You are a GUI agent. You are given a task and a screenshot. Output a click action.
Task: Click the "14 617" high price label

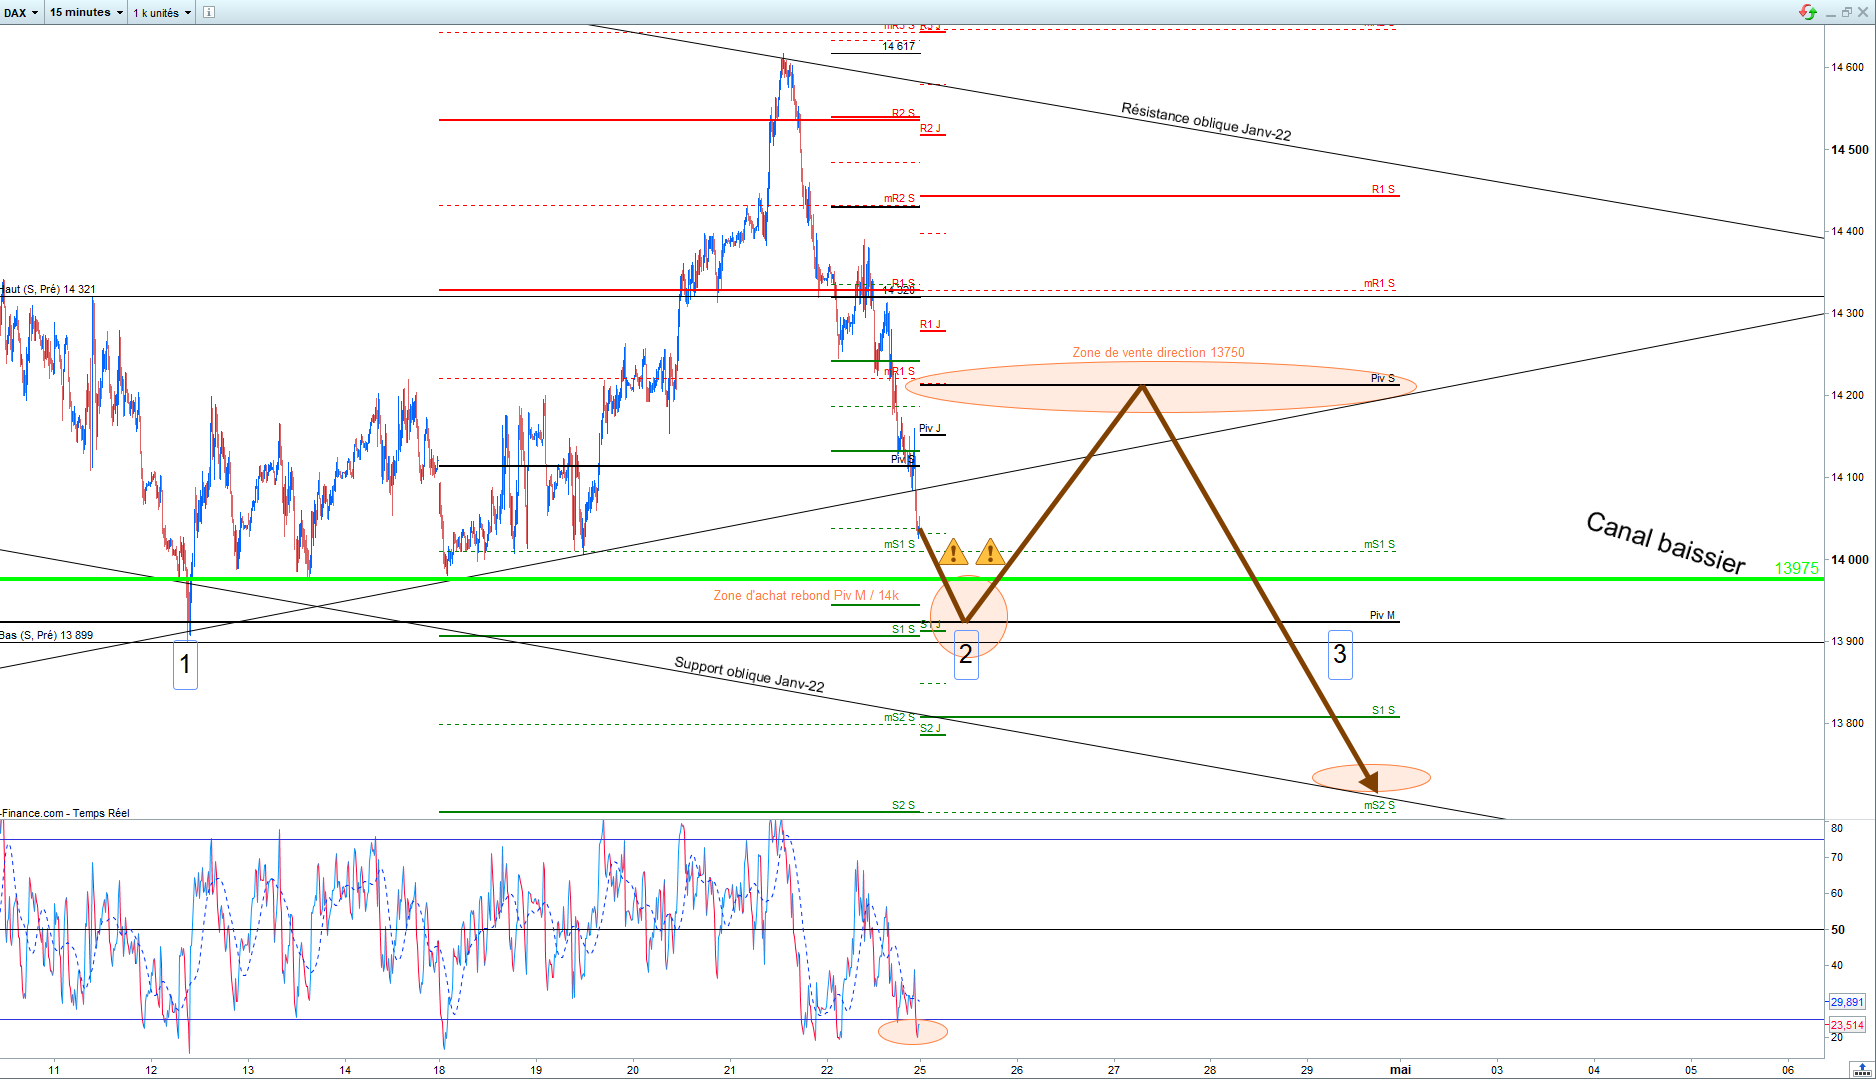pyautogui.click(x=898, y=46)
